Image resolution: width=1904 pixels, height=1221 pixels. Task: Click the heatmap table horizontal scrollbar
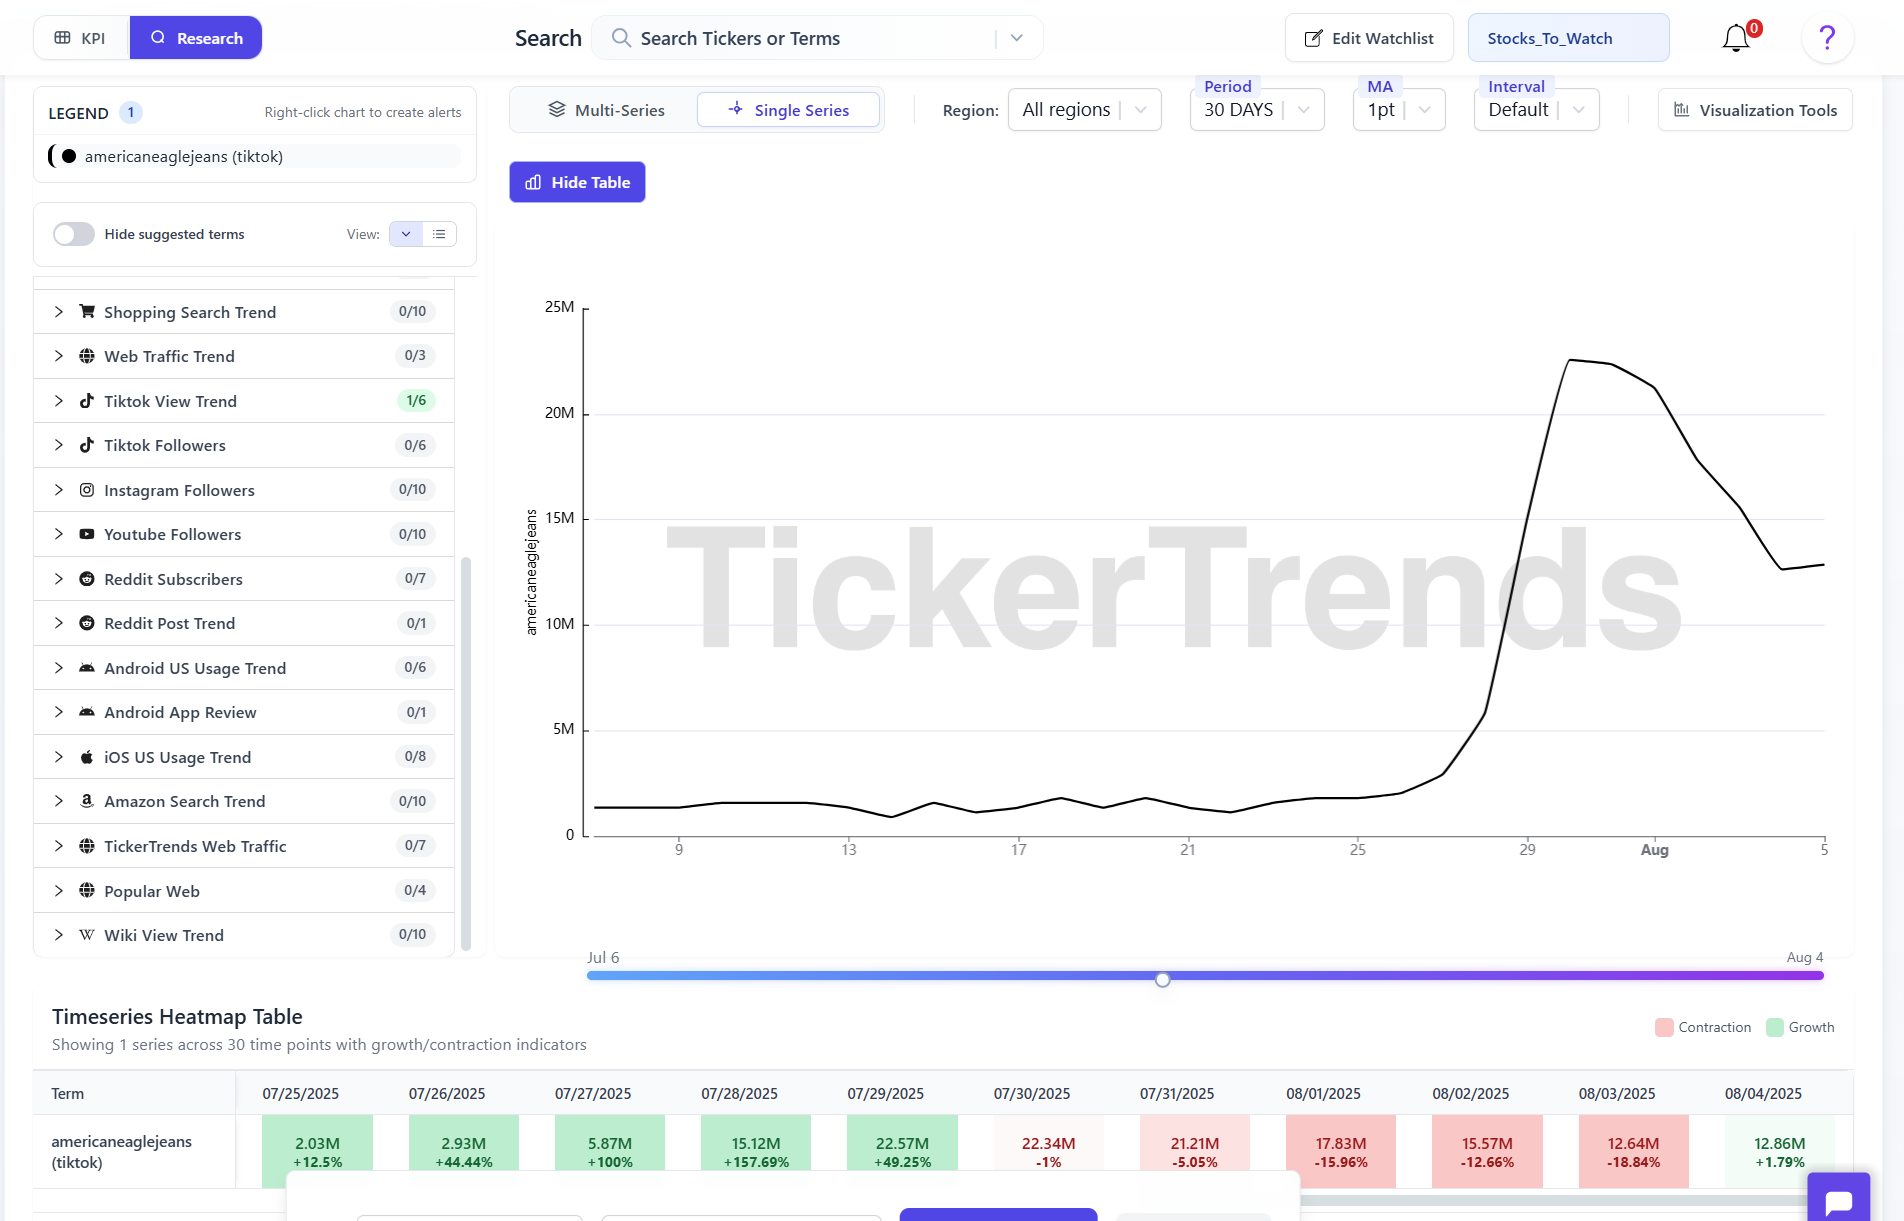coord(1554,1200)
